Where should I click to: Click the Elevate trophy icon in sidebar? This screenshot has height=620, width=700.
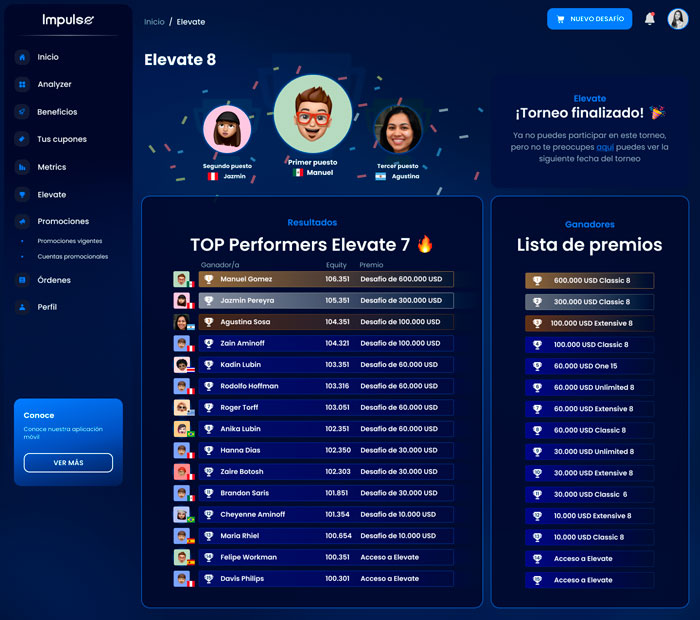coord(22,195)
